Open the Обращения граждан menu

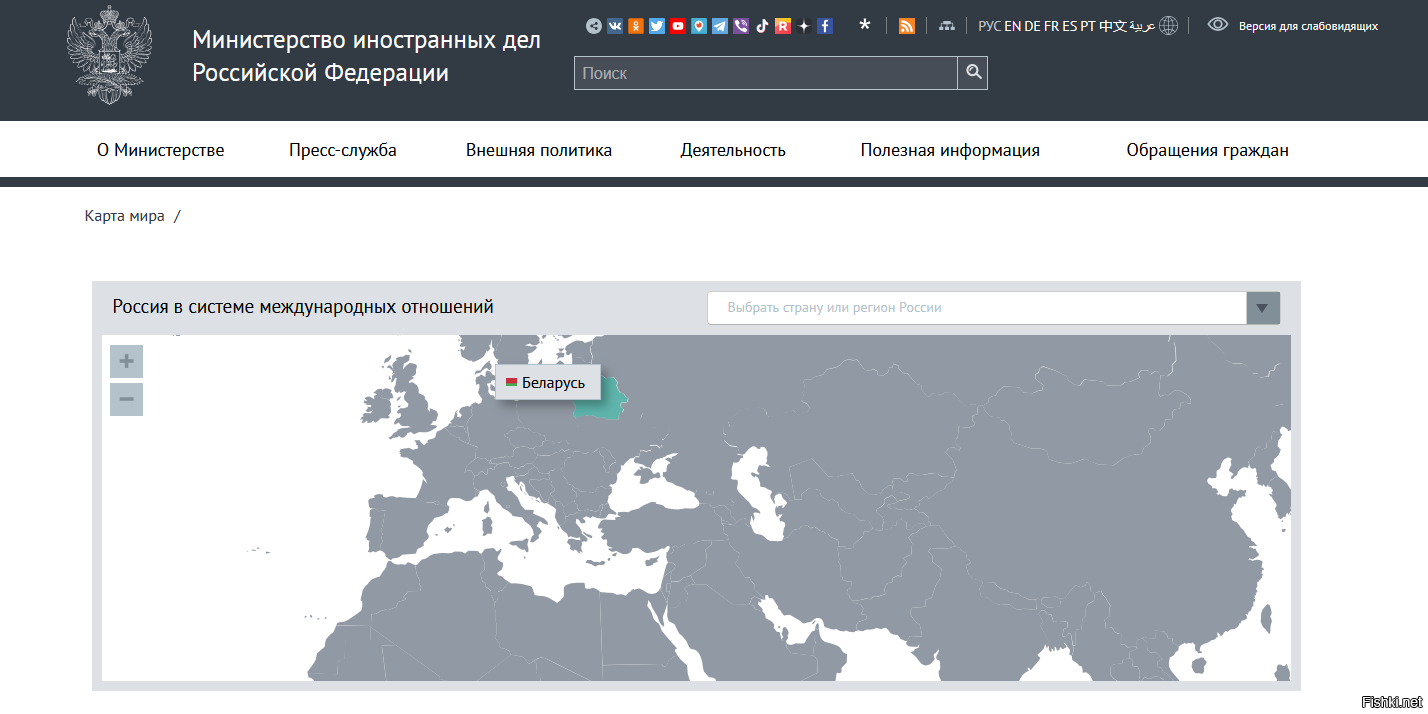1207,150
